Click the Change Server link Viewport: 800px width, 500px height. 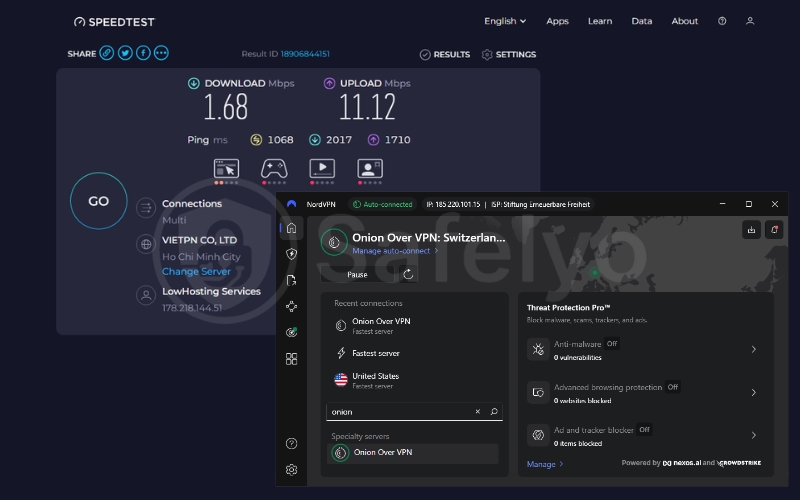[196, 271]
